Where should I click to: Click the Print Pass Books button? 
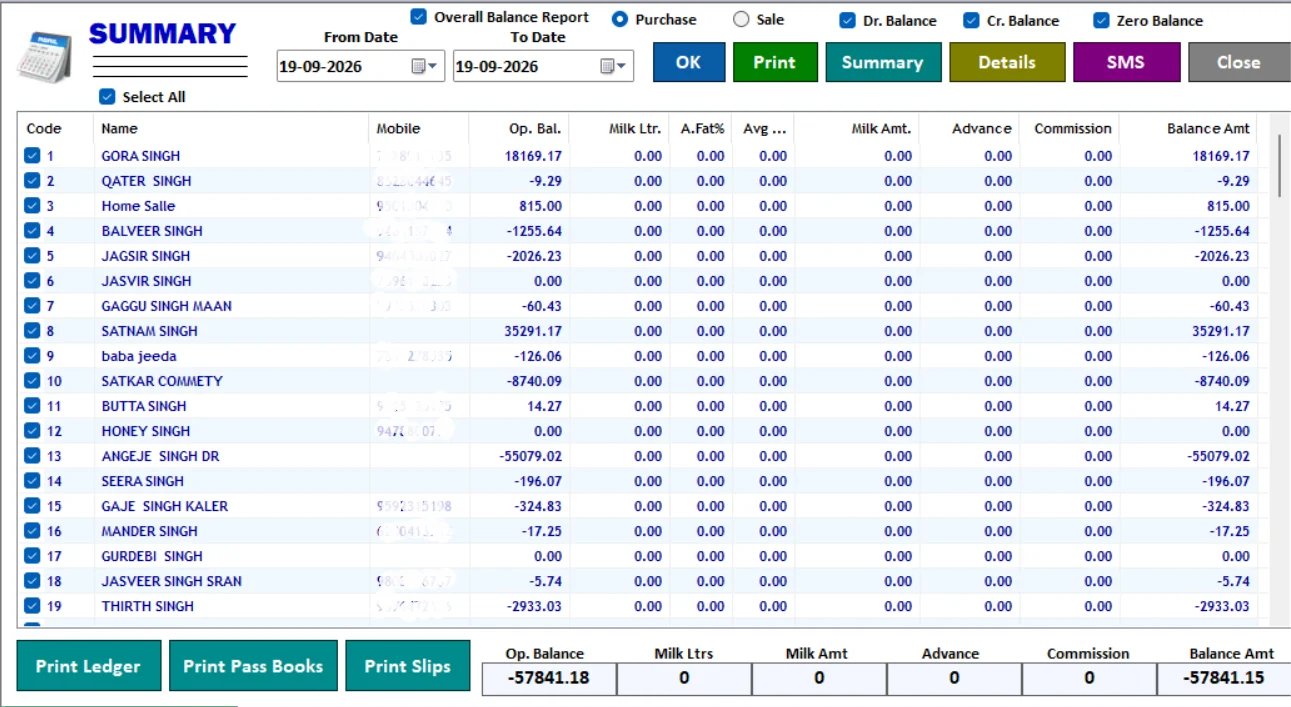coord(253,666)
